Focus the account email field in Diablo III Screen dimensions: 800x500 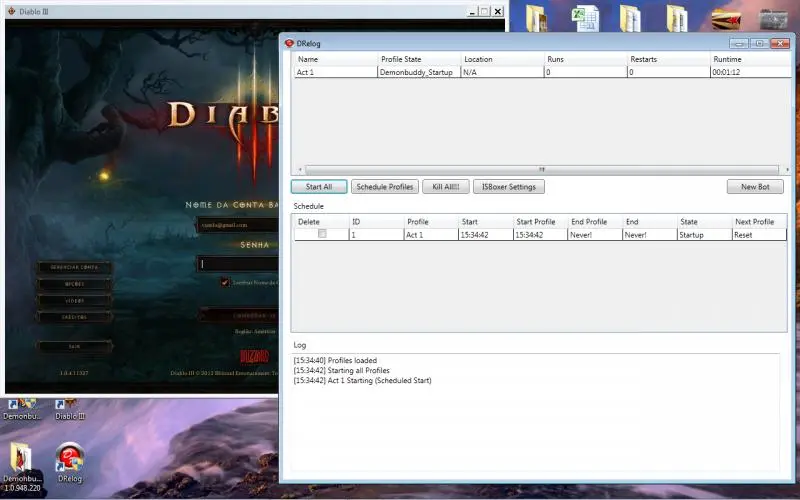tap(238, 225)
